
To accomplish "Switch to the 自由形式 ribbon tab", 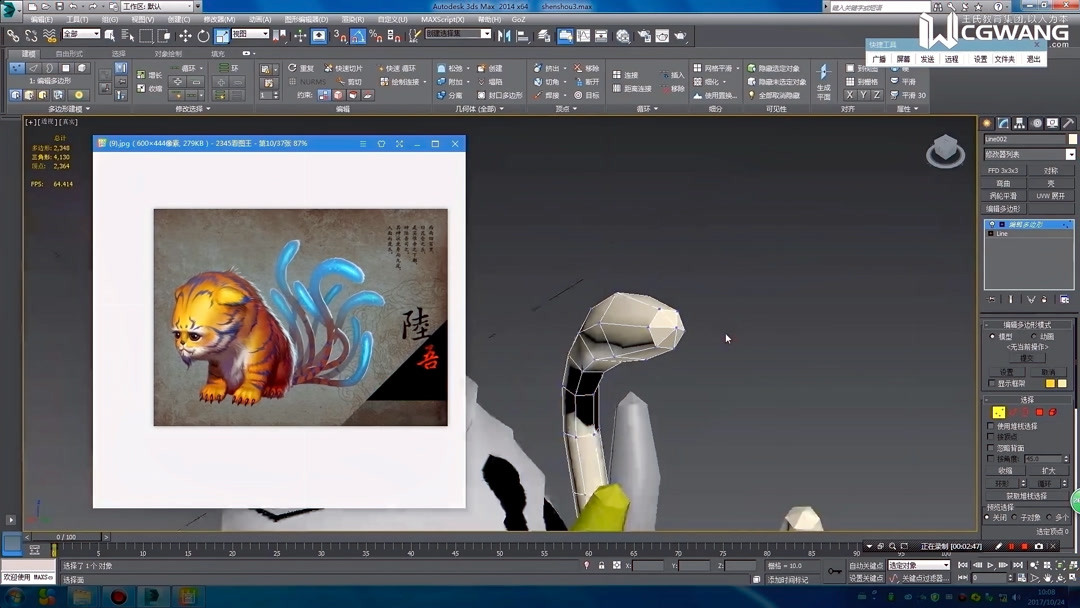I will [x=70, y=53].
